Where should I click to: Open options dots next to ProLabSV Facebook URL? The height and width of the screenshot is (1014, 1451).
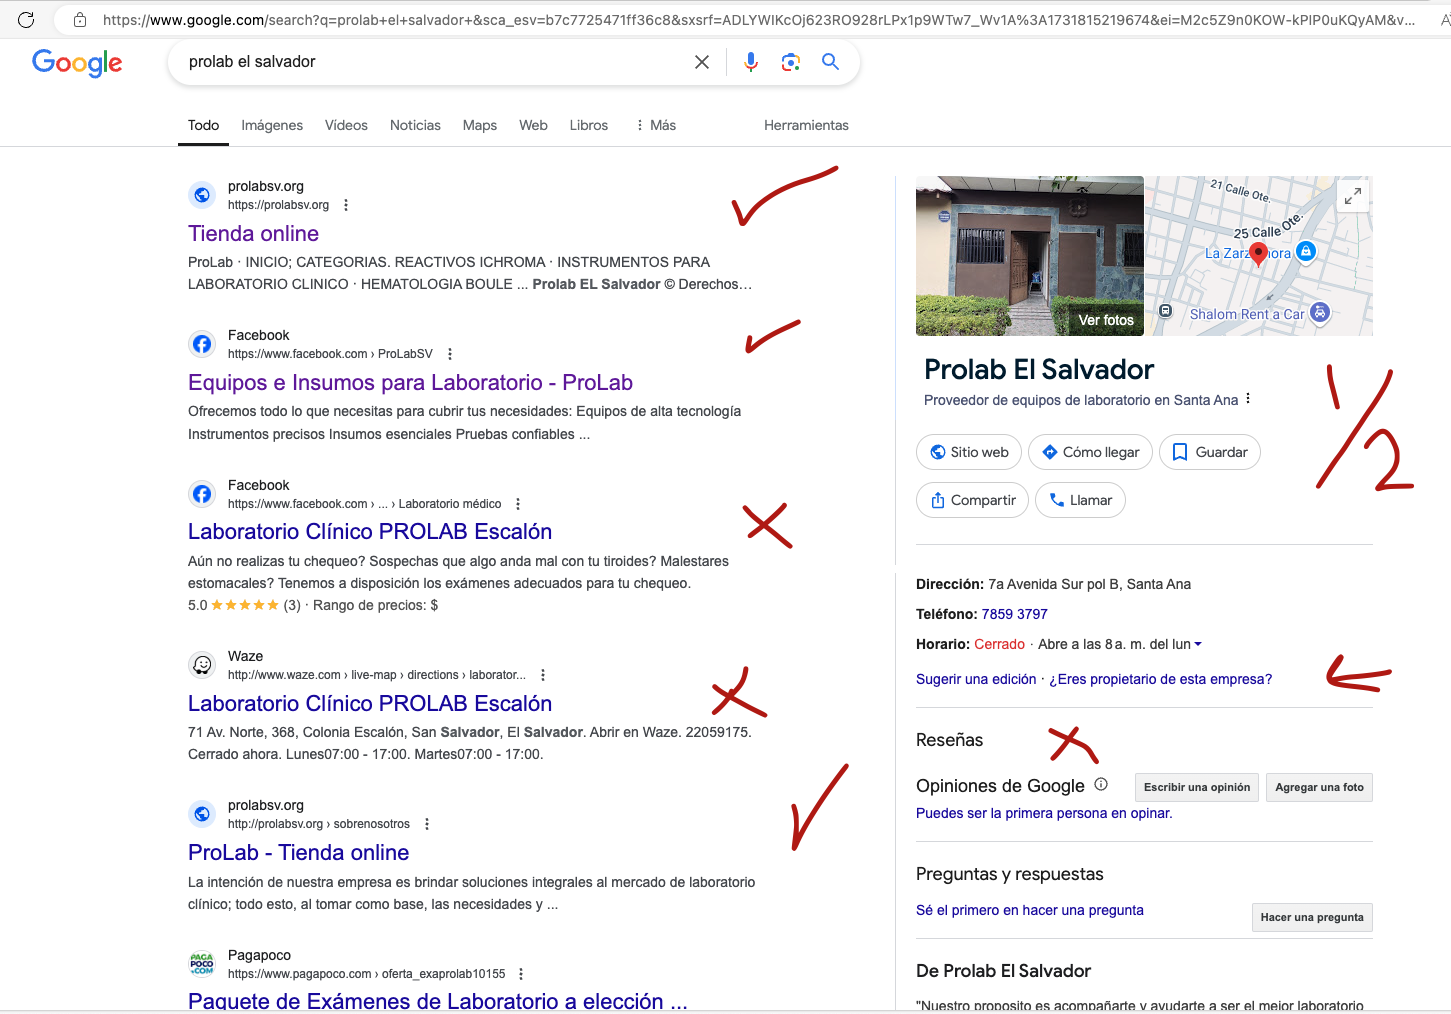point(450,354)
